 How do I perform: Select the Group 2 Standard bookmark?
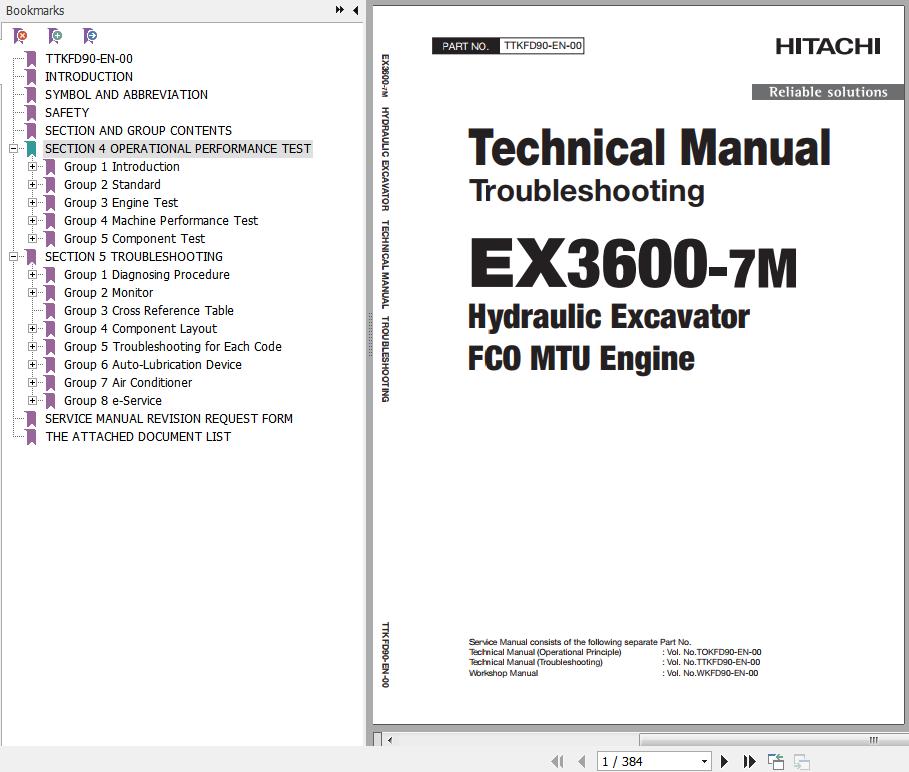[x=112, y=184]
